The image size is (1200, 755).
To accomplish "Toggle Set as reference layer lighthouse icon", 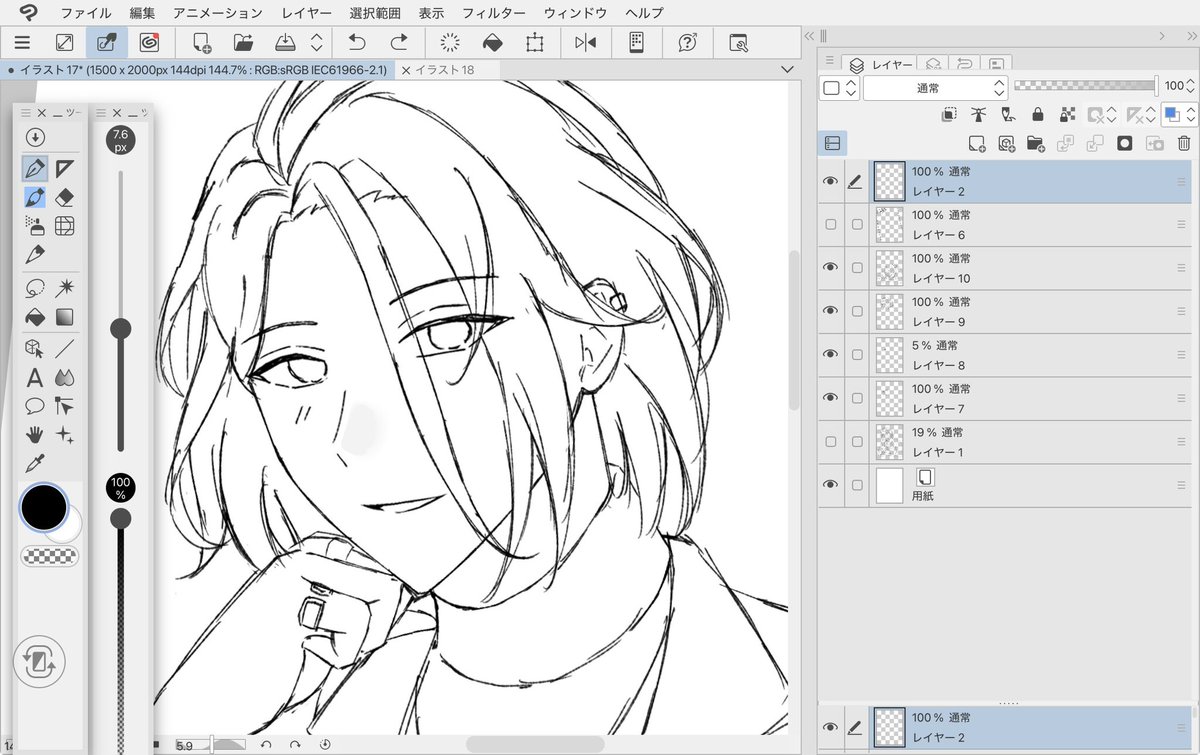I will [978, 115].
